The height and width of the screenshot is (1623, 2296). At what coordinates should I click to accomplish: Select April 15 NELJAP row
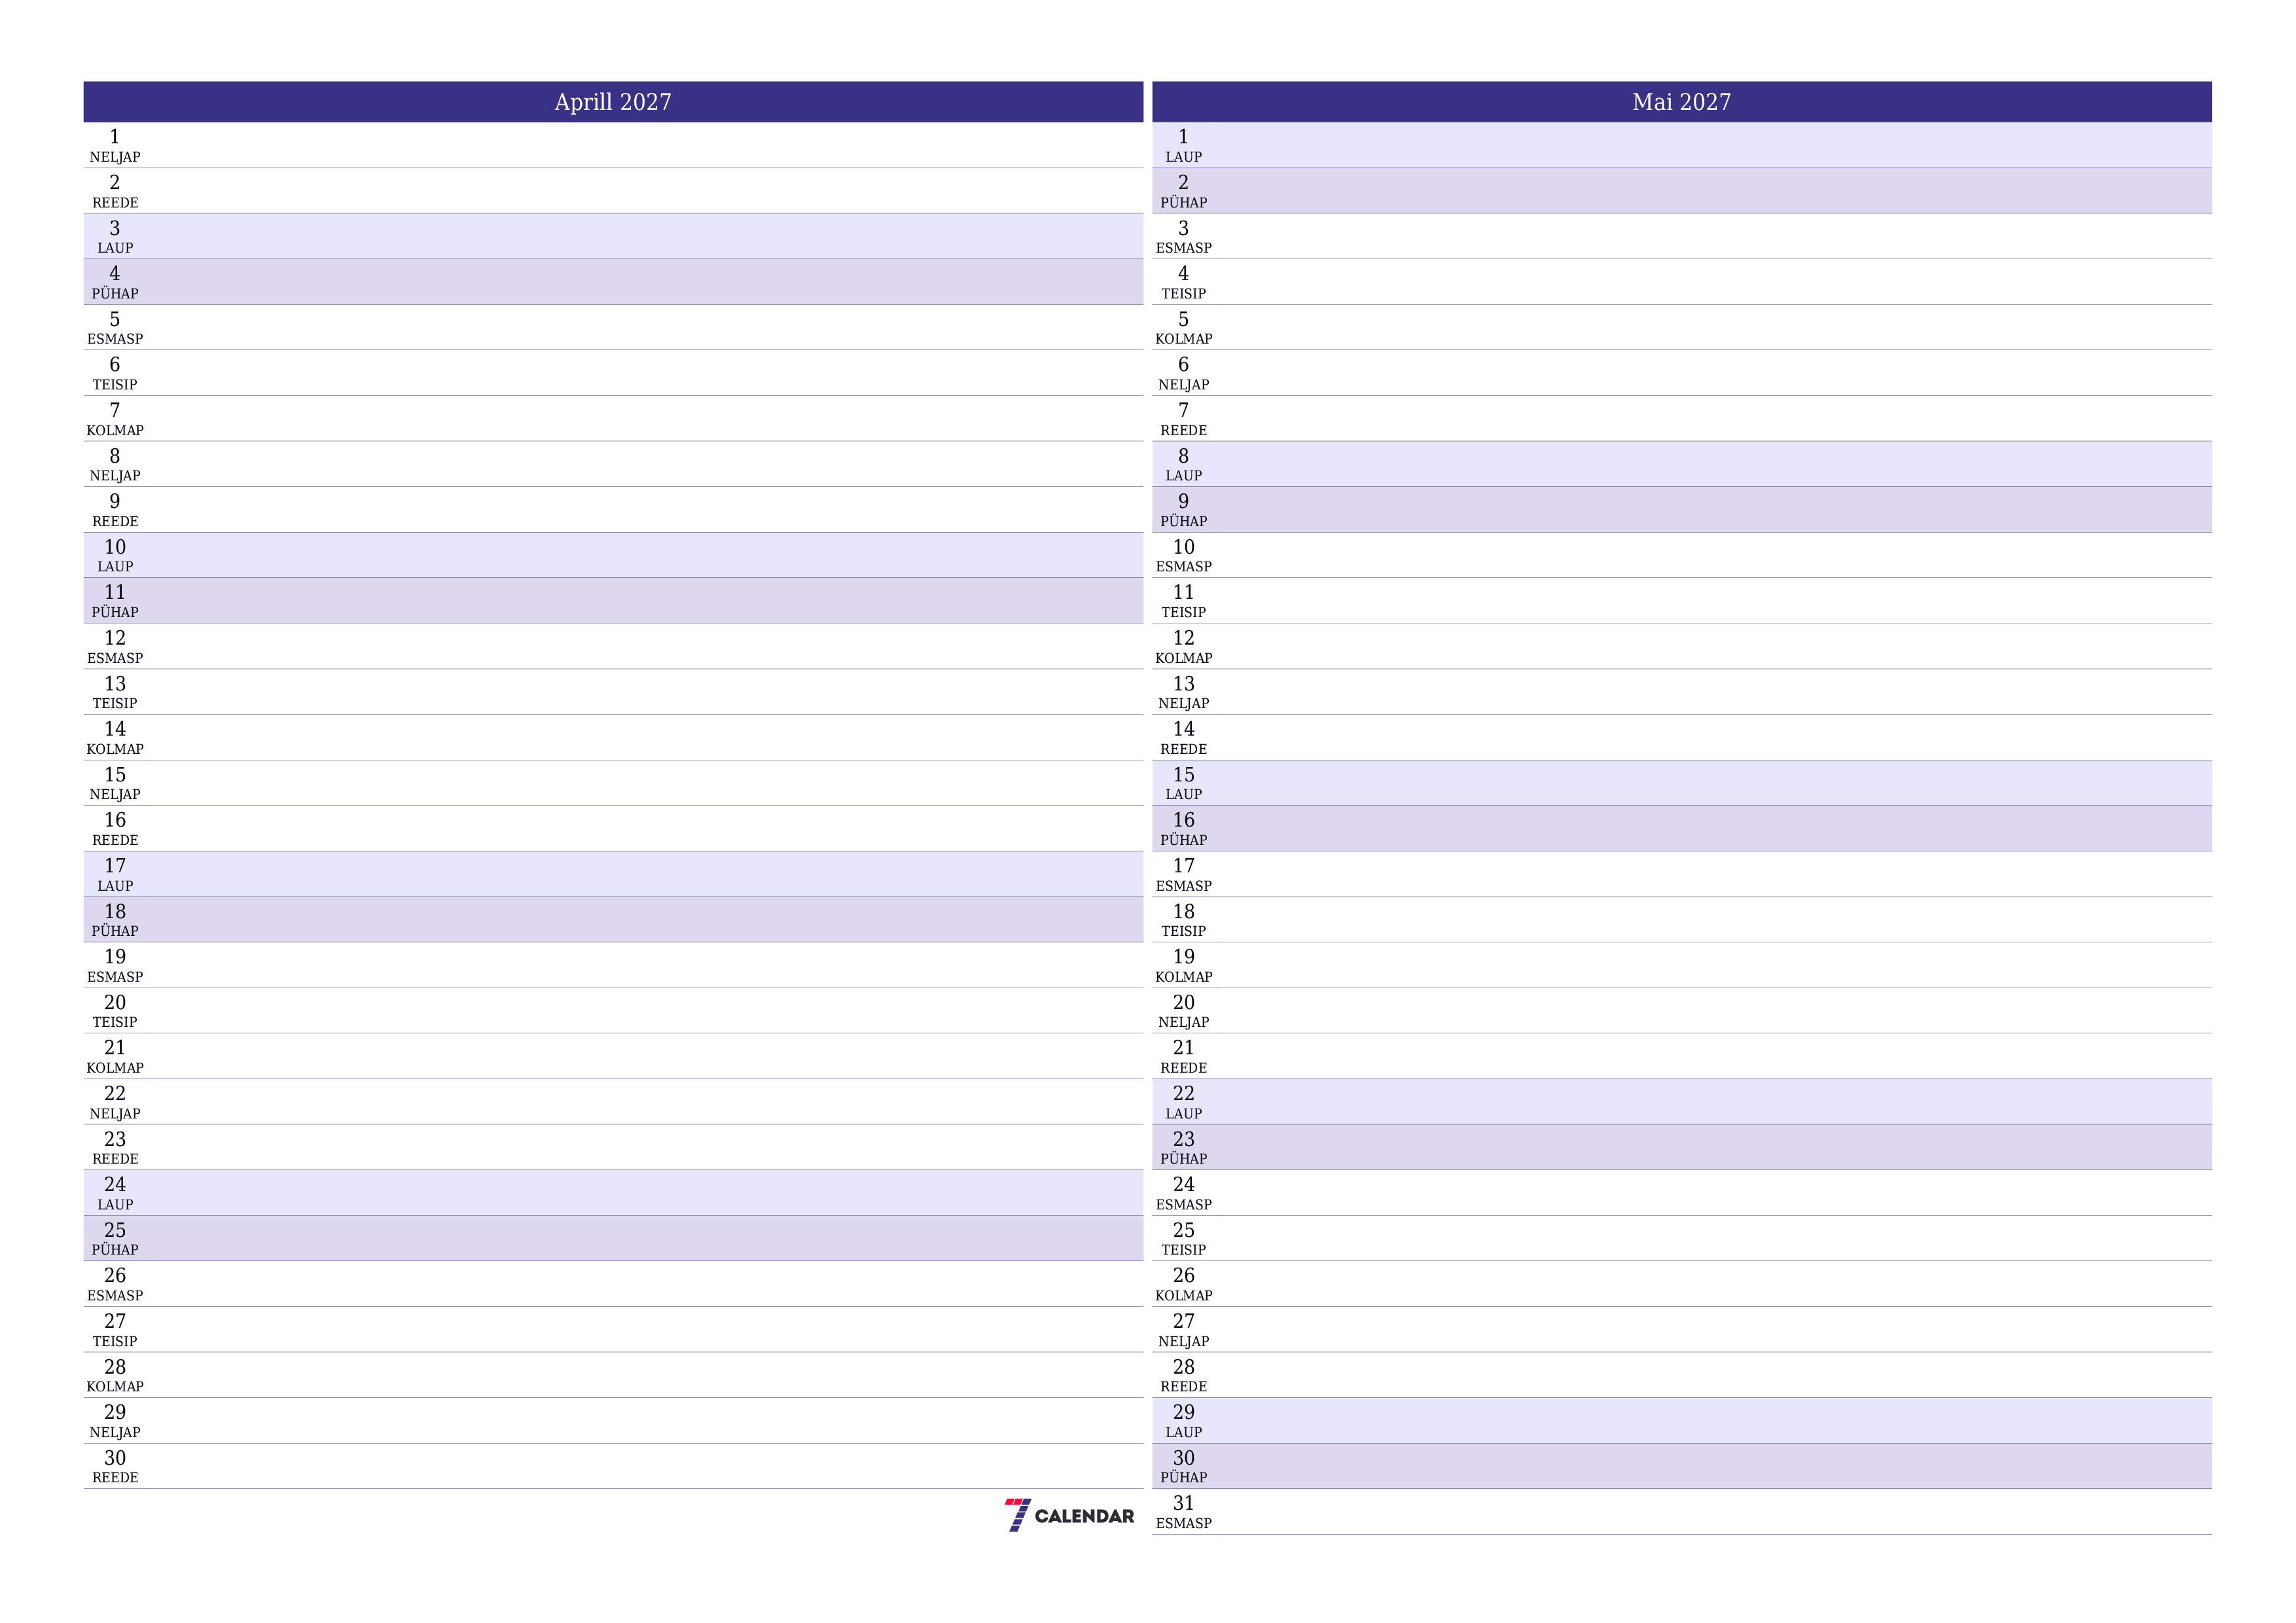613,782
